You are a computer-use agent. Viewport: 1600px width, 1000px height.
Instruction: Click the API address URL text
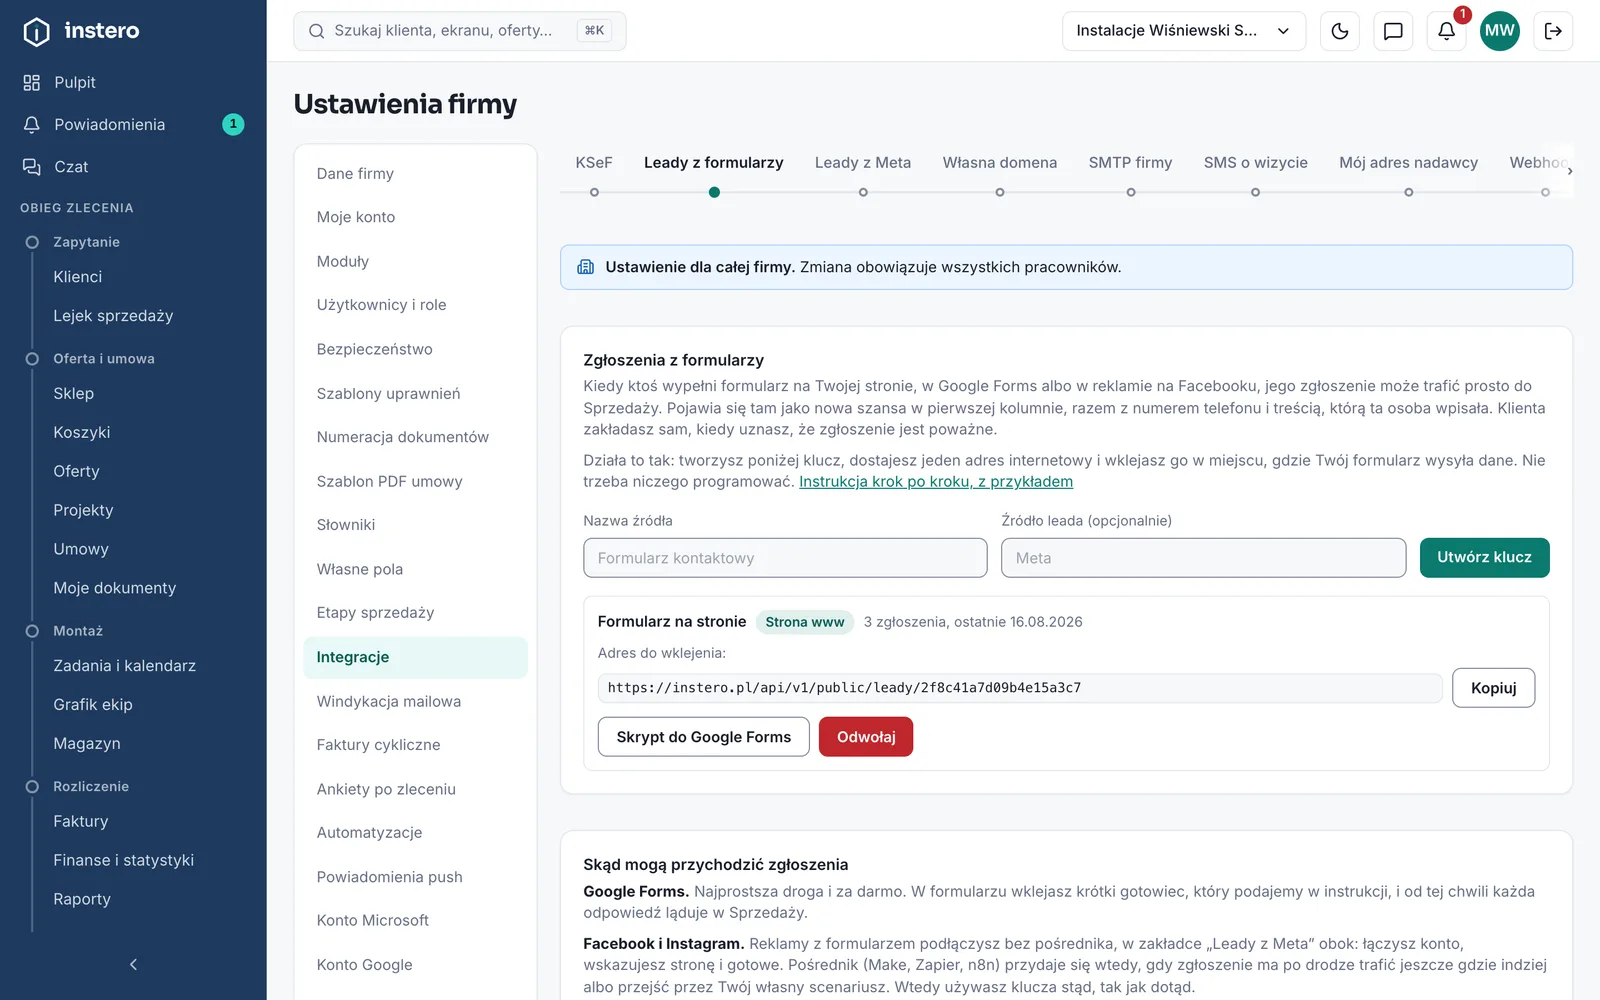[x=844, y=688]
